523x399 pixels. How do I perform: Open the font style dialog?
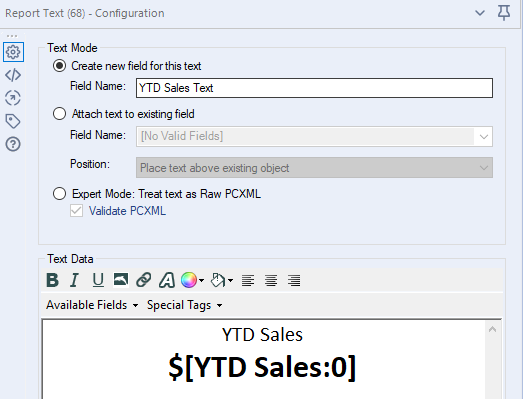167,280
